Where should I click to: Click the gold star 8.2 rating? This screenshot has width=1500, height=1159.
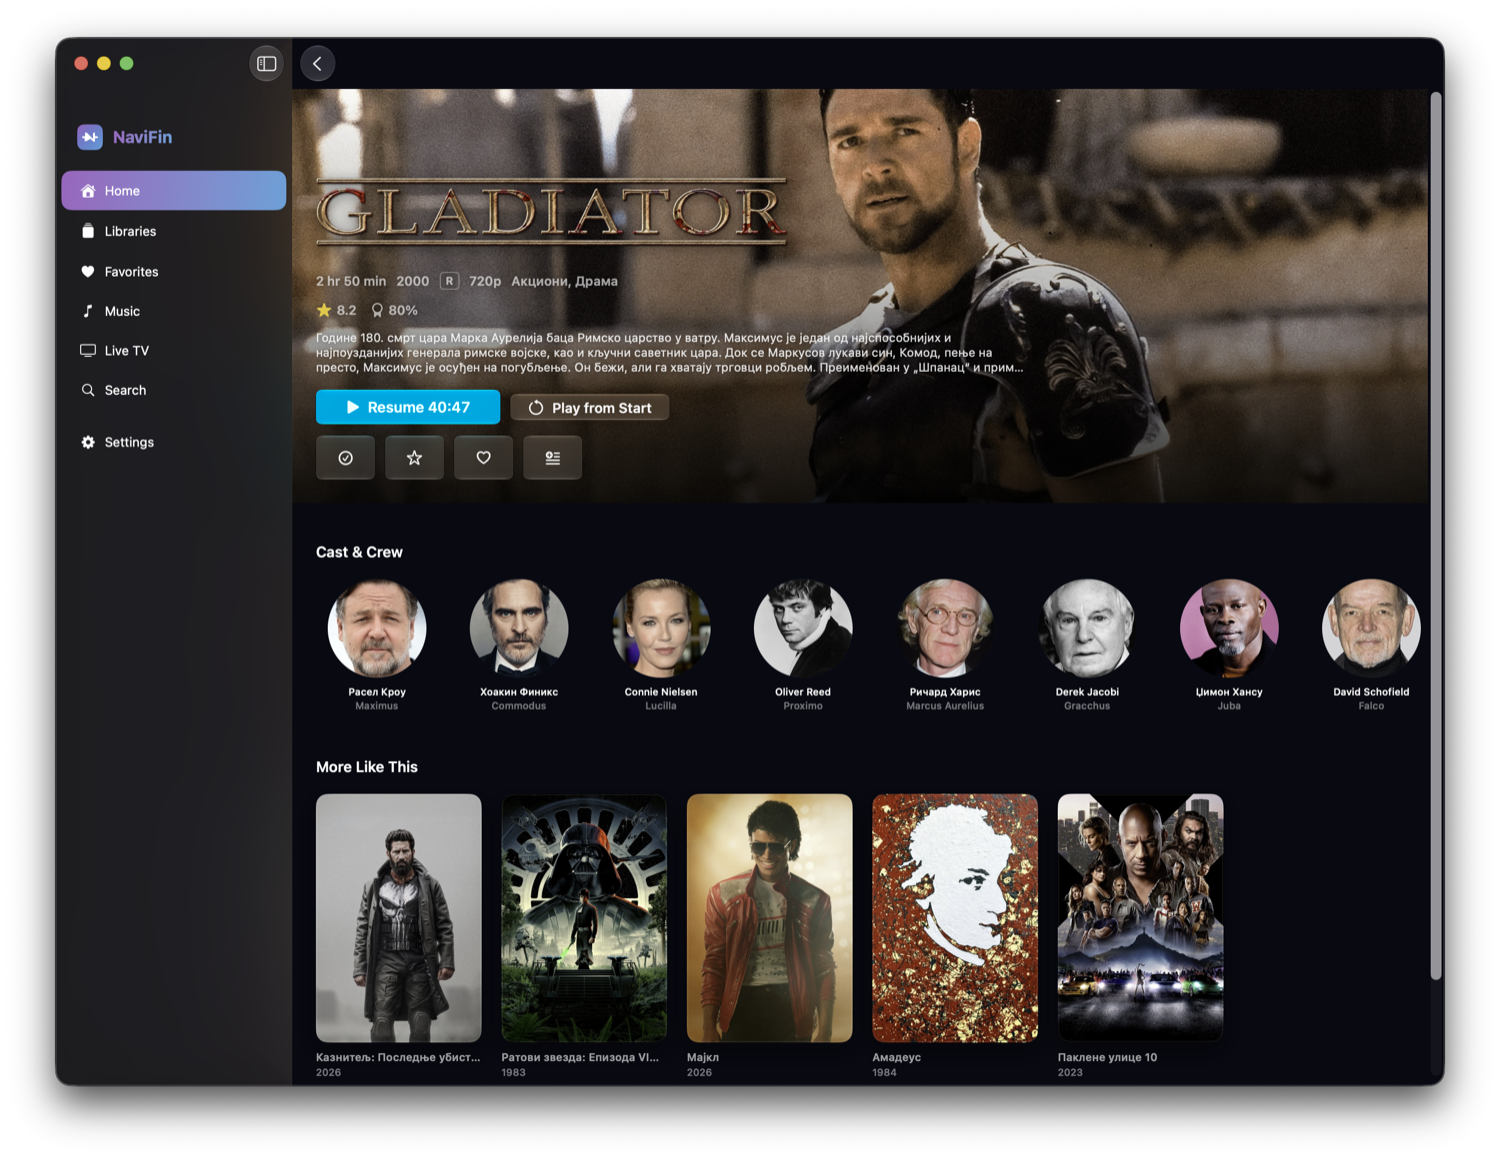pyautogui.click(x=336, y=310)
